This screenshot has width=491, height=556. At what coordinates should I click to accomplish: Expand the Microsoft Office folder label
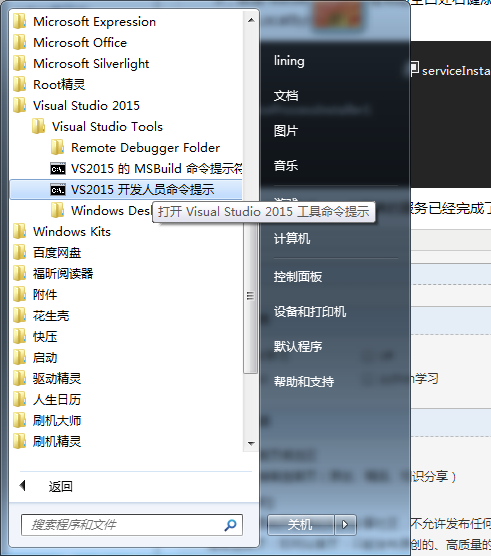coord(80,43)
